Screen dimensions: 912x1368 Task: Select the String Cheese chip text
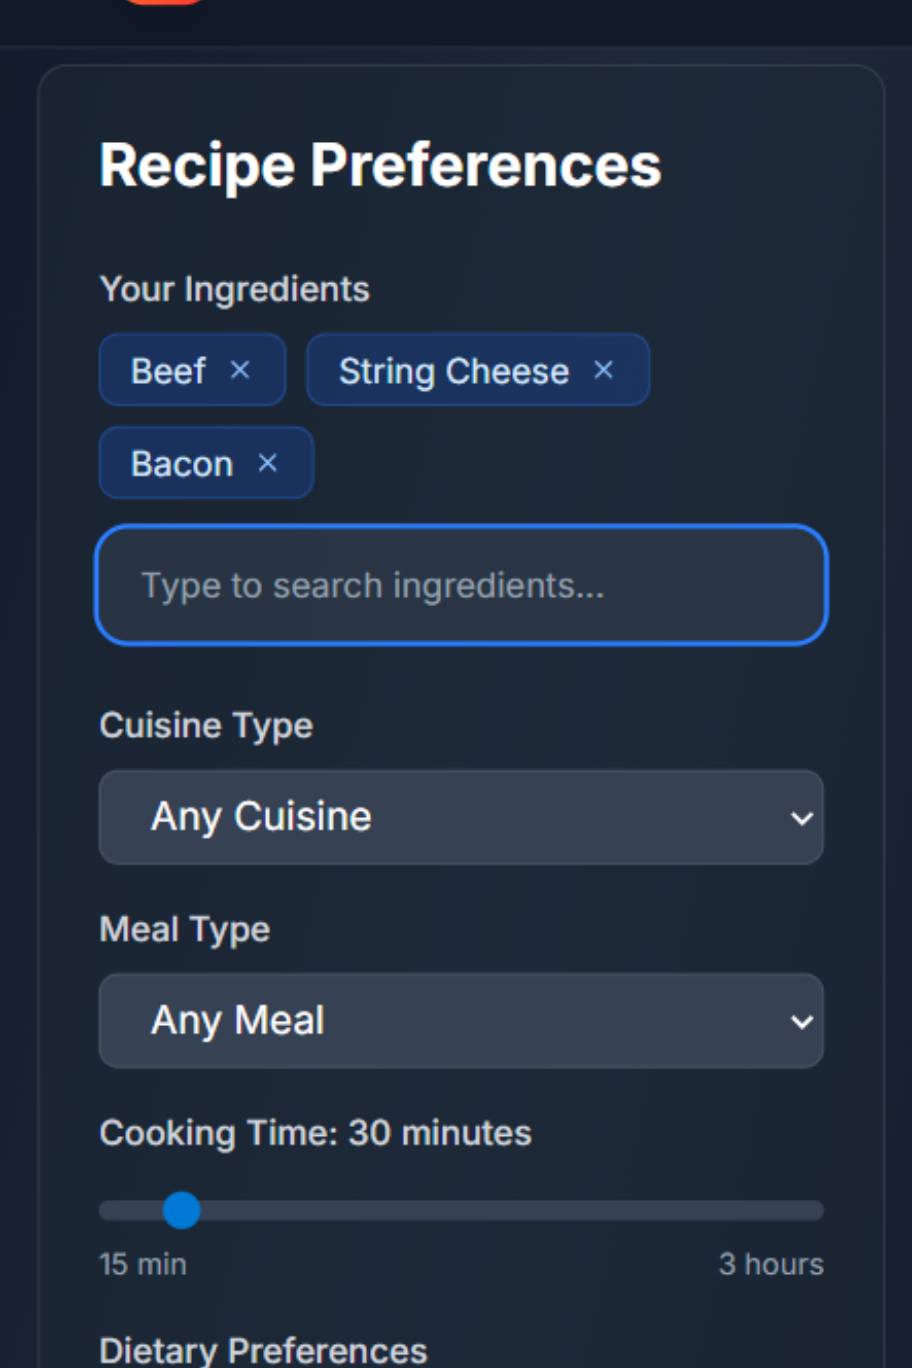coord(453,371)
